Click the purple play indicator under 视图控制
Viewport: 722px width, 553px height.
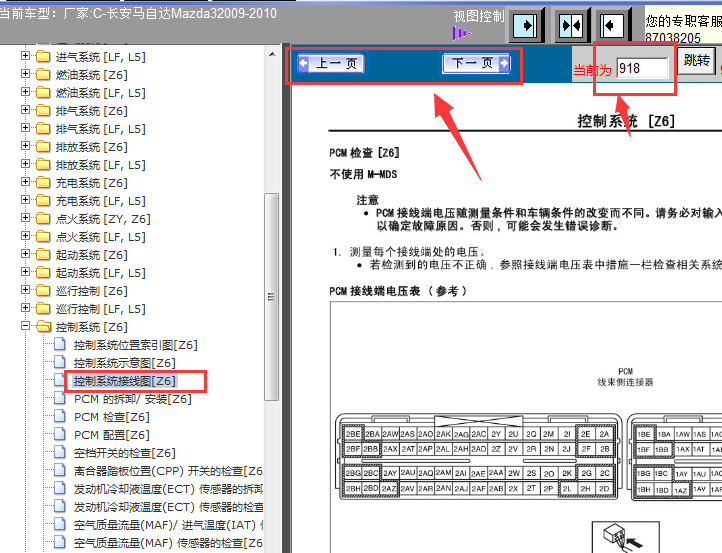point(461,33)
